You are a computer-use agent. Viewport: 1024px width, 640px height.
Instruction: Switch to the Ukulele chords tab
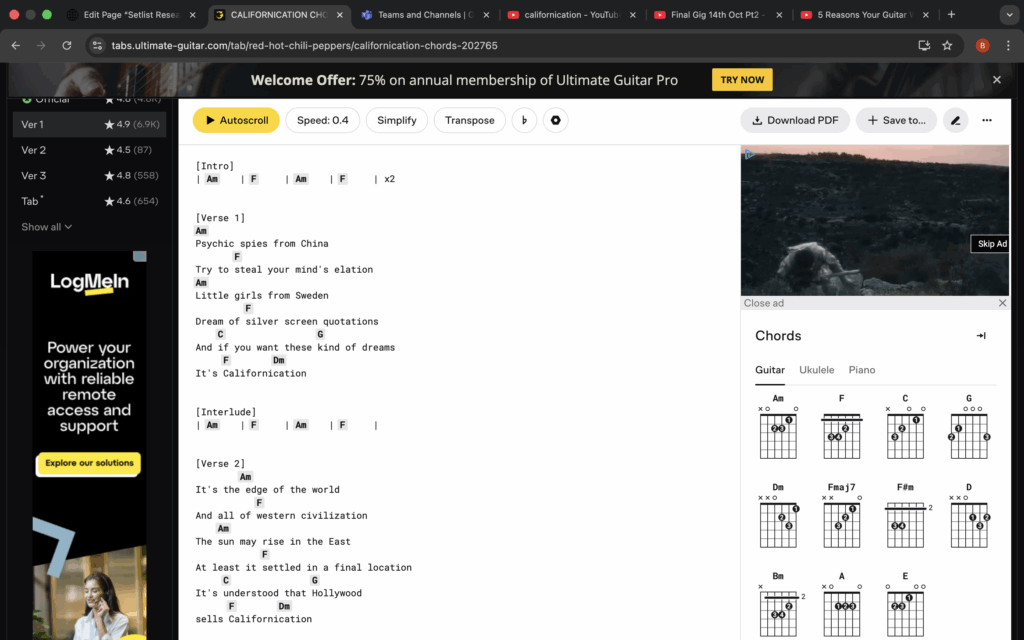coord(816,370)
